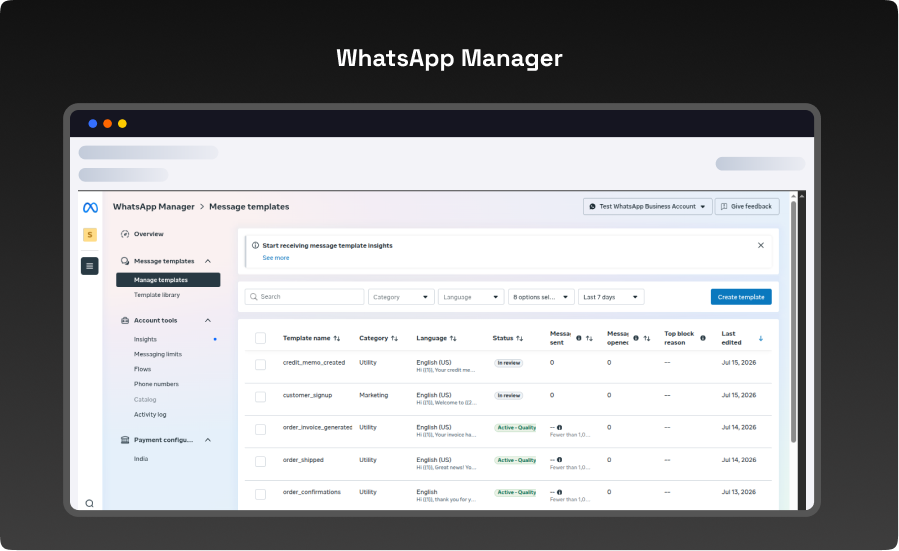The image size is (899, 551).
Task: Open the credit_memo_created template
Action: point(314,362)
